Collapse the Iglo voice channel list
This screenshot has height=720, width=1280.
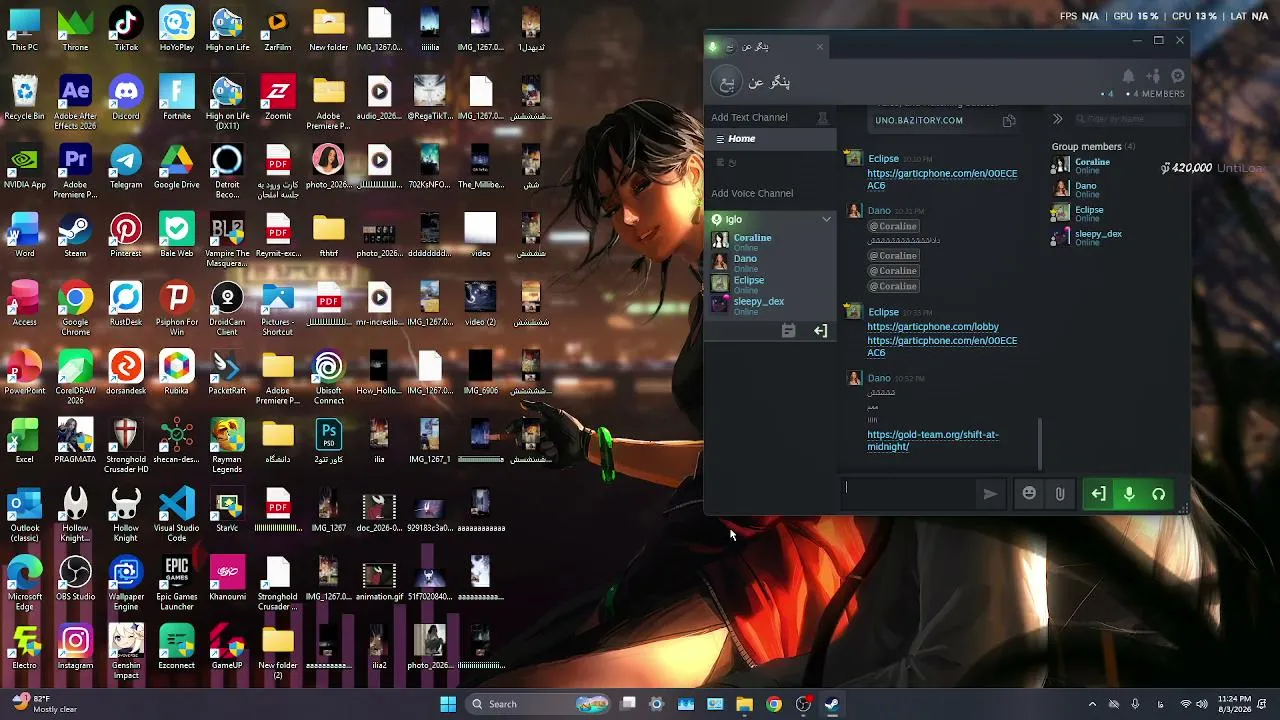coord(826,219)
